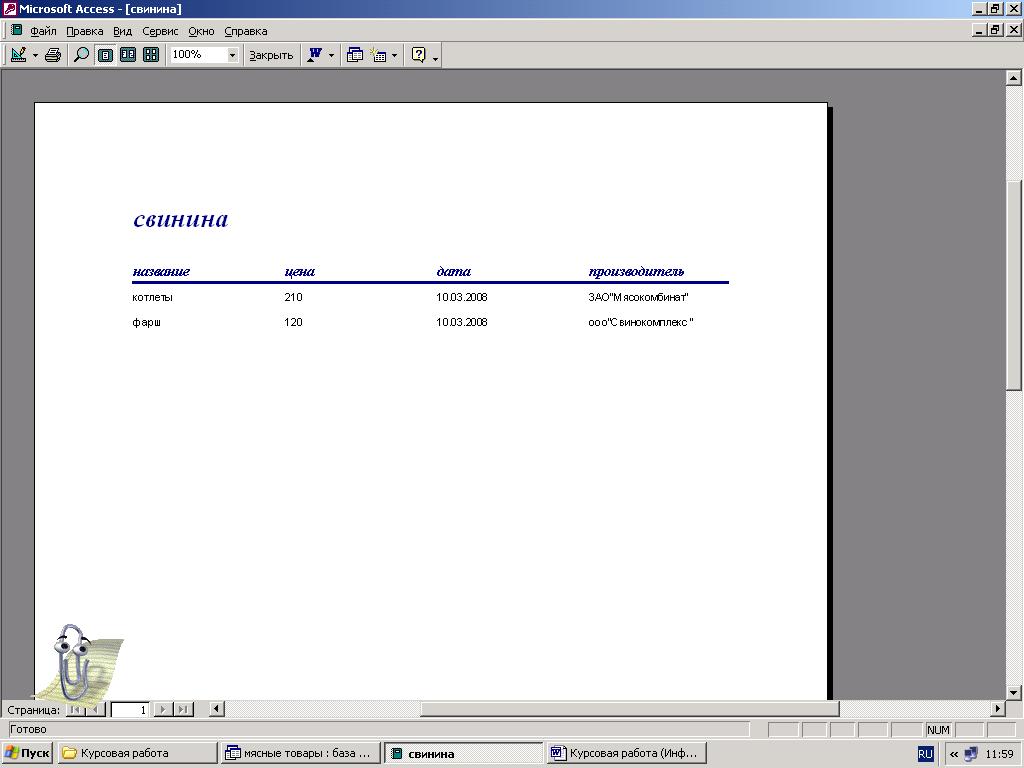This screenshot has height=768, width=1024.
Task: Open the Вид menu
Action: click(123, 31)
